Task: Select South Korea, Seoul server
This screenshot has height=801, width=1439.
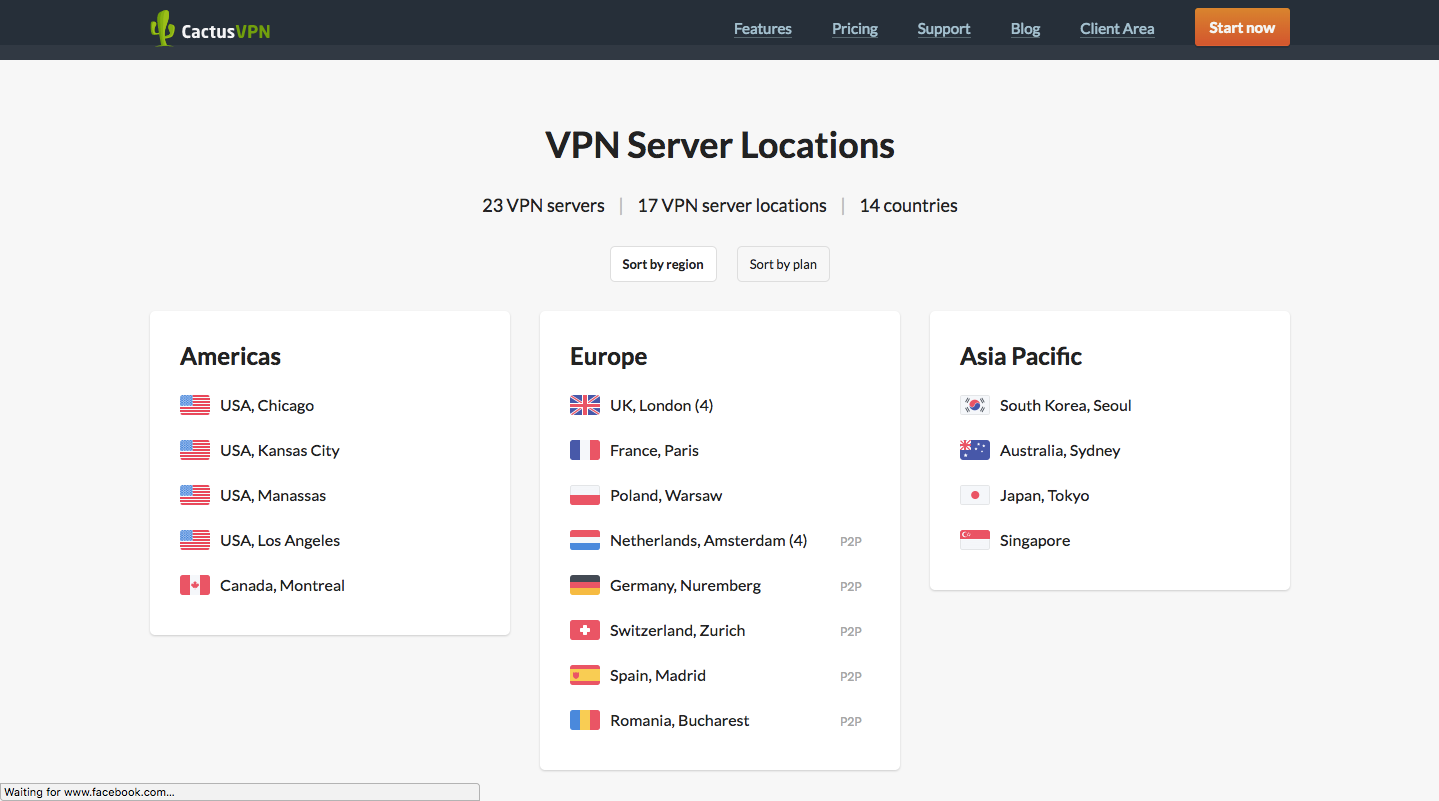Action: click(x=1066, y=405)
